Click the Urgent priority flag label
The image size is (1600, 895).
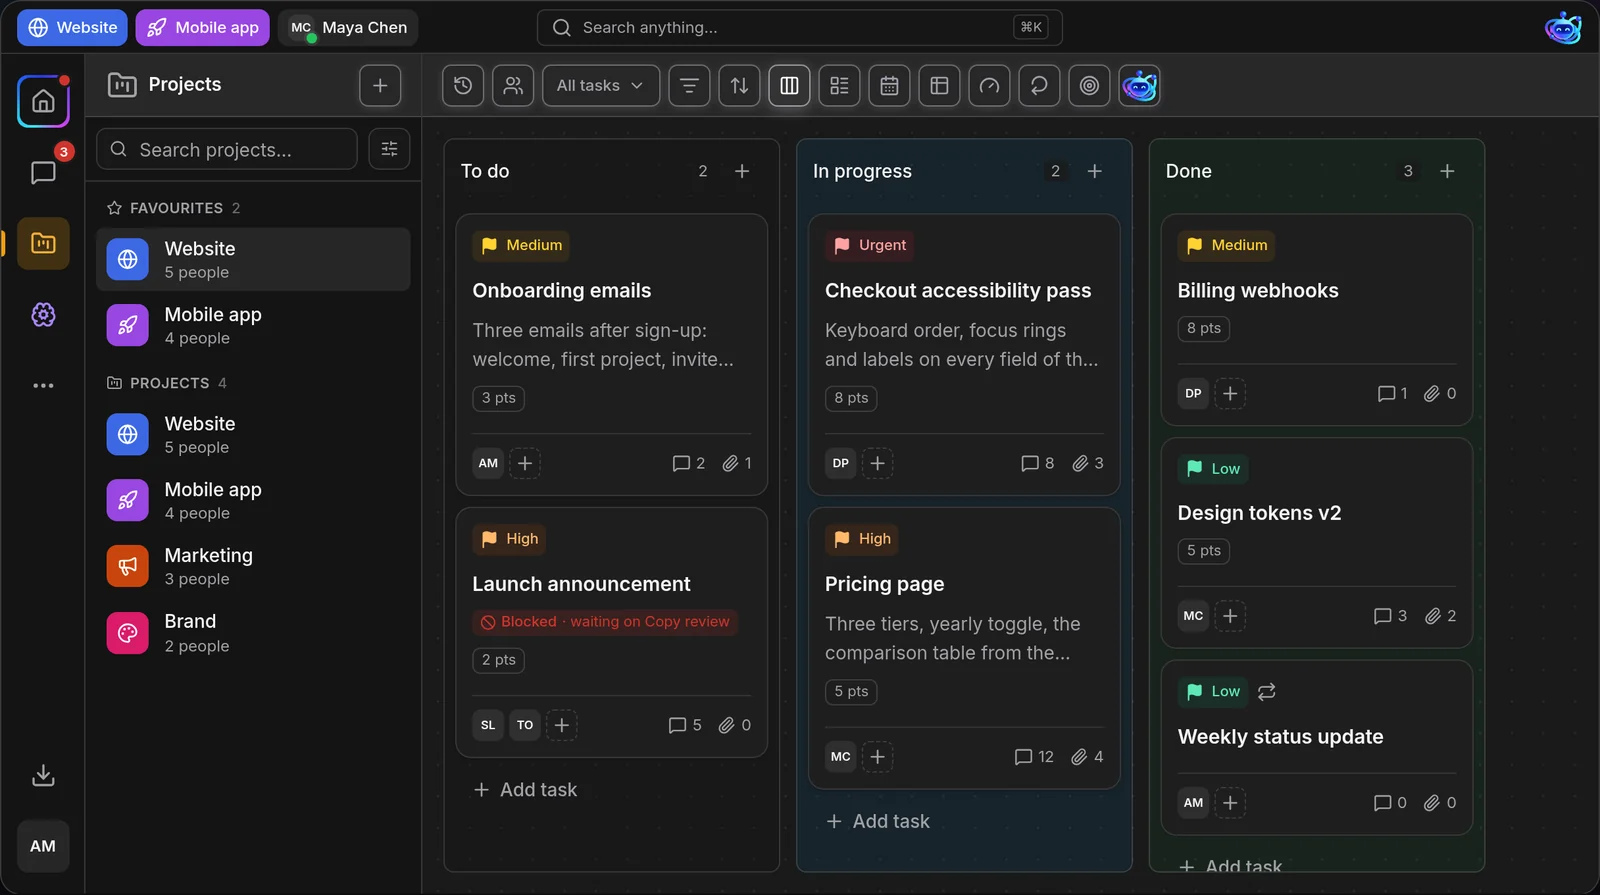click(869, 245)
